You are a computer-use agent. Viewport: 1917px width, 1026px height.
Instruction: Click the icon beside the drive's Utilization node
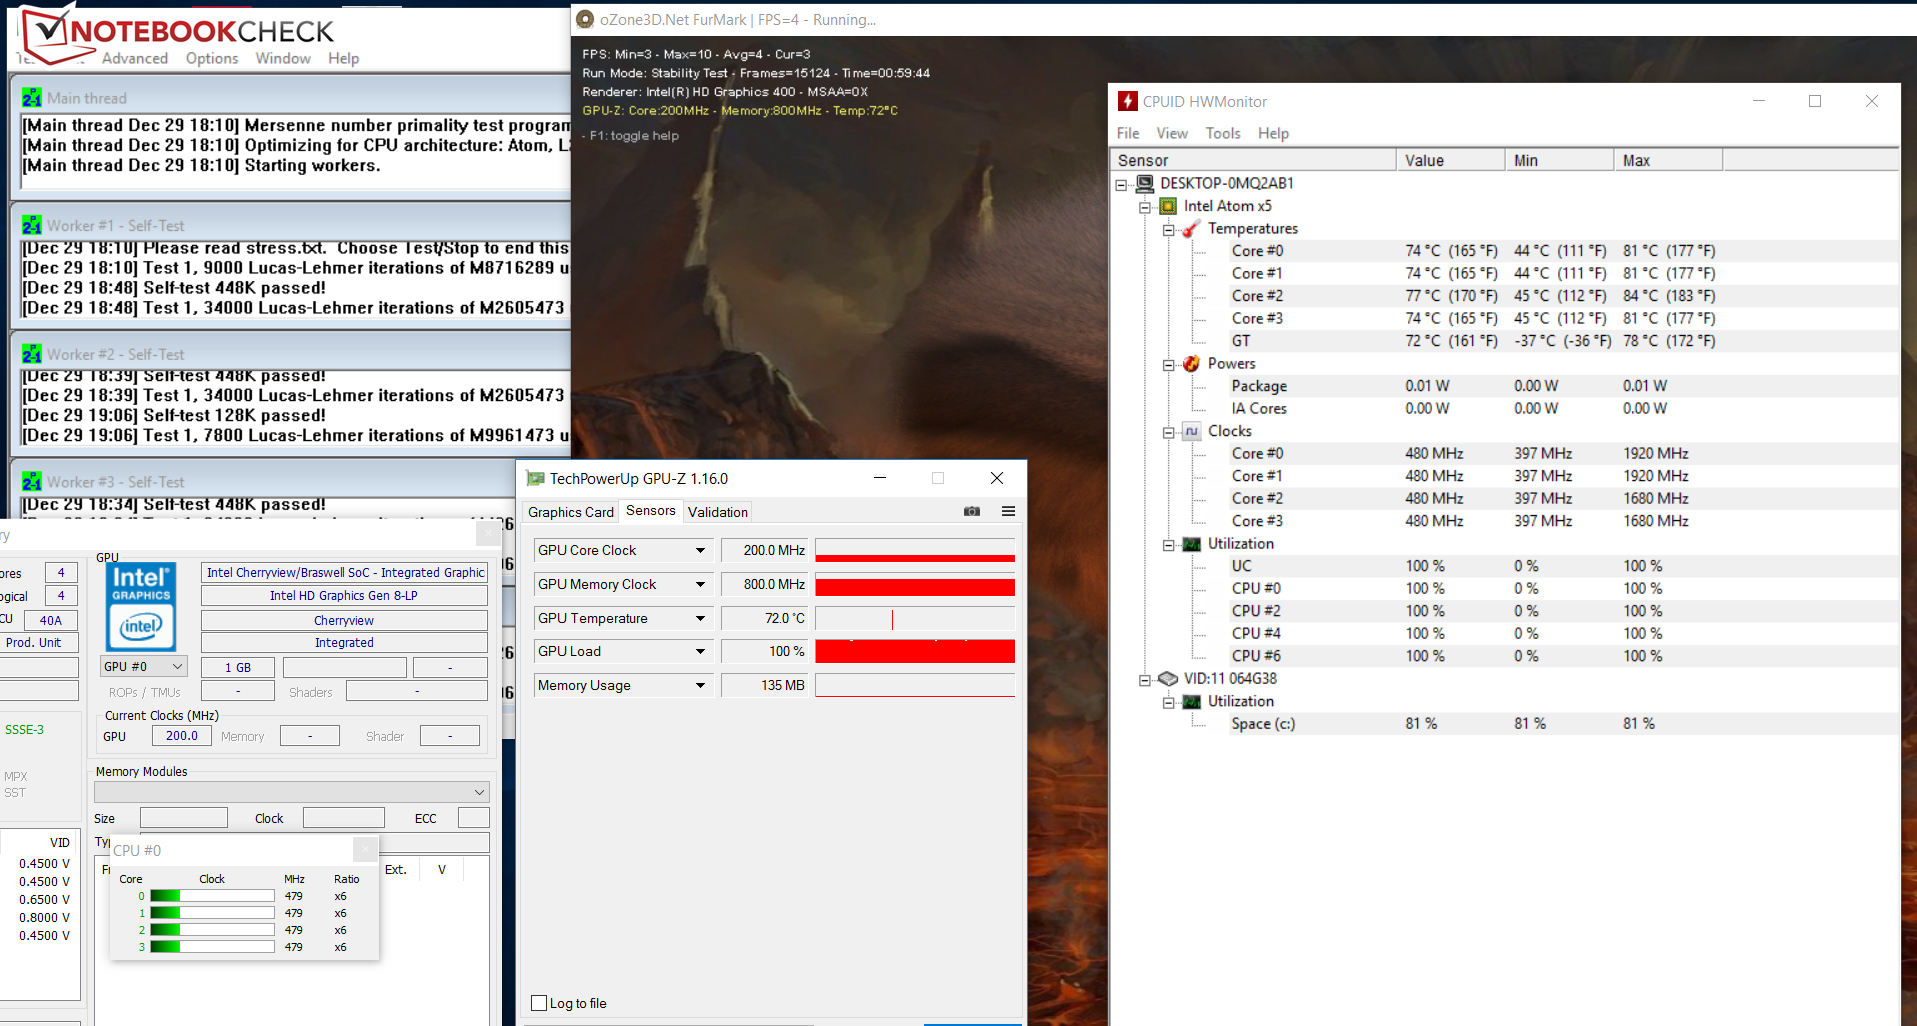1191,702
